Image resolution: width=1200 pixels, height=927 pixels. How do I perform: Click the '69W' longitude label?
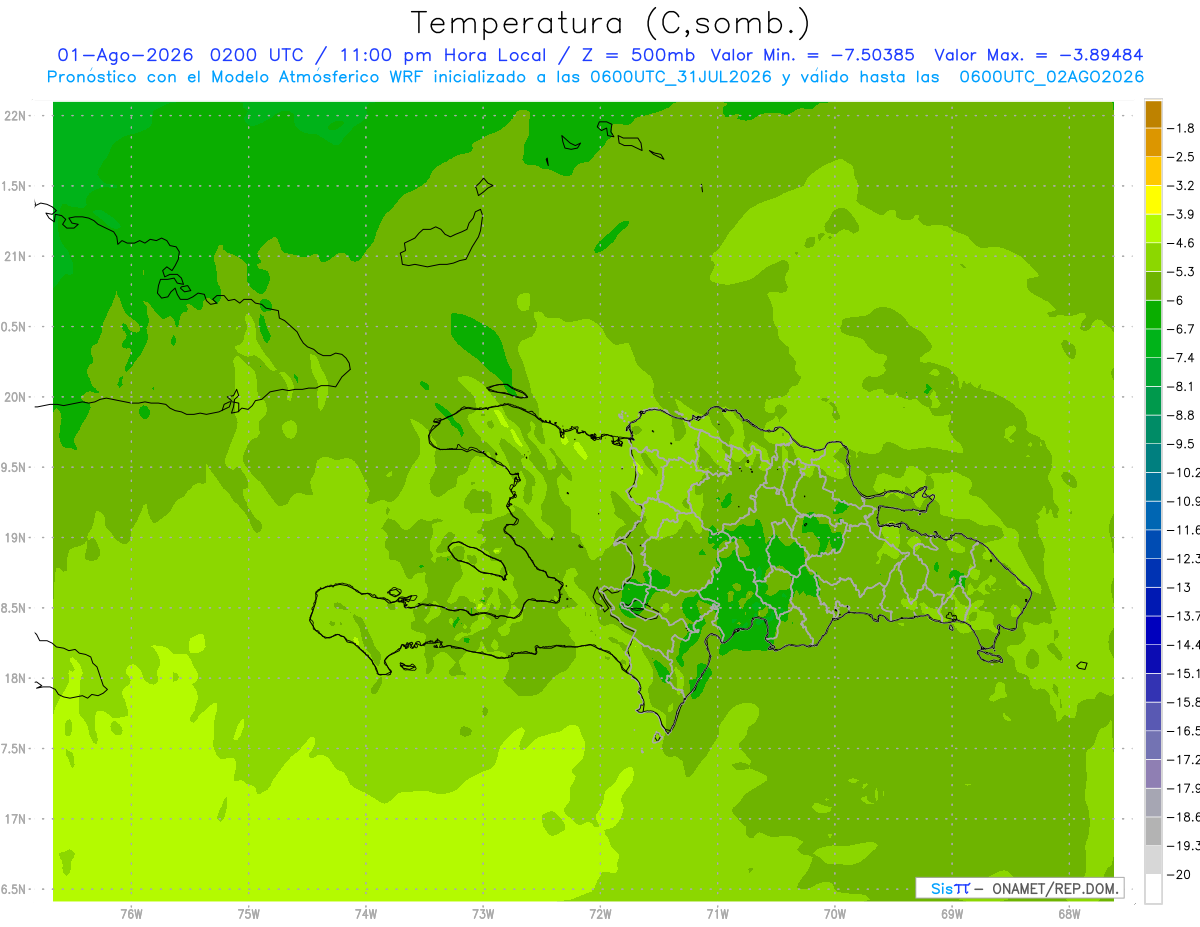952,914
